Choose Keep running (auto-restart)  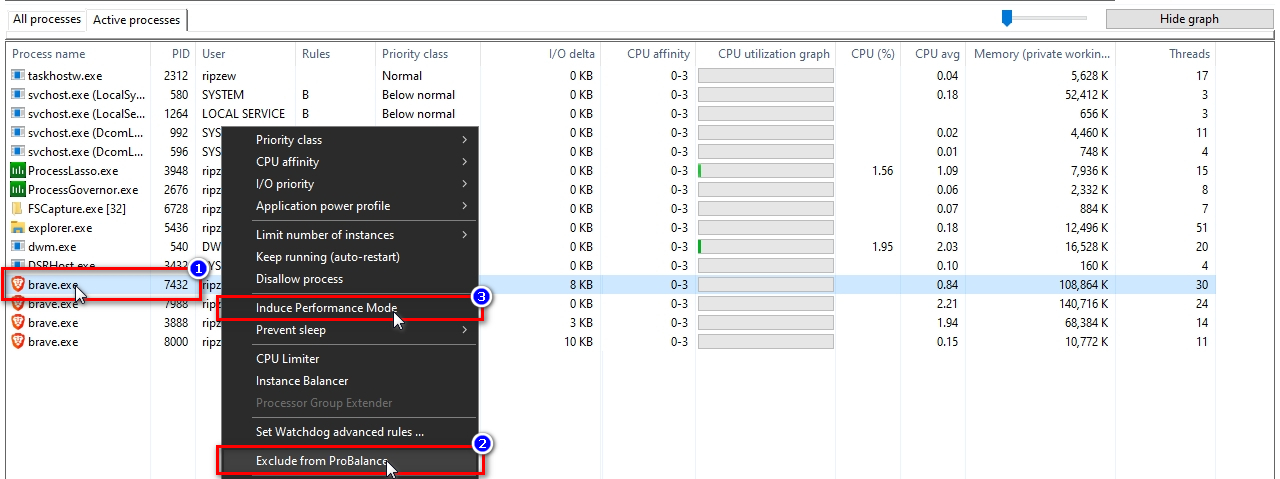(348, 257)
